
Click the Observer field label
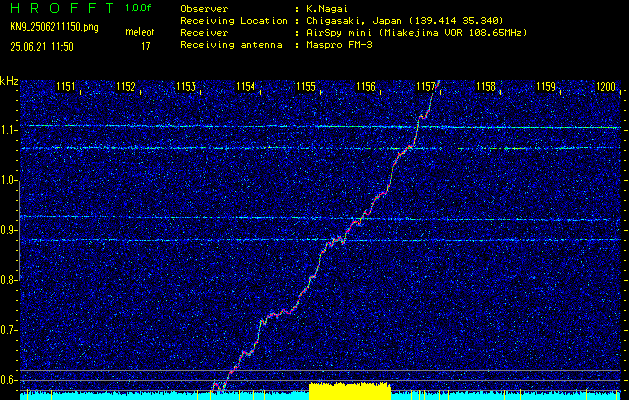(x=204, y=8)
